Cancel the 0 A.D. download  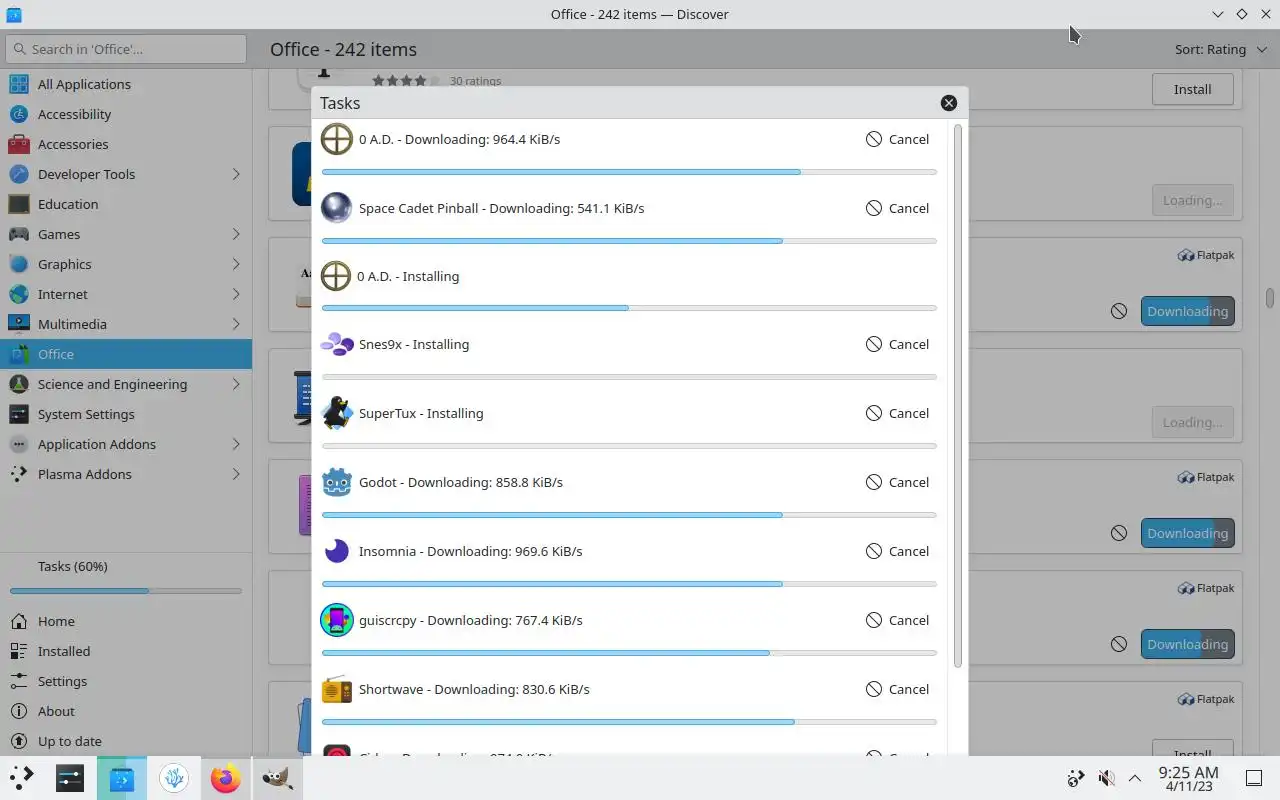pyautogui.click(x=898, y=139)
